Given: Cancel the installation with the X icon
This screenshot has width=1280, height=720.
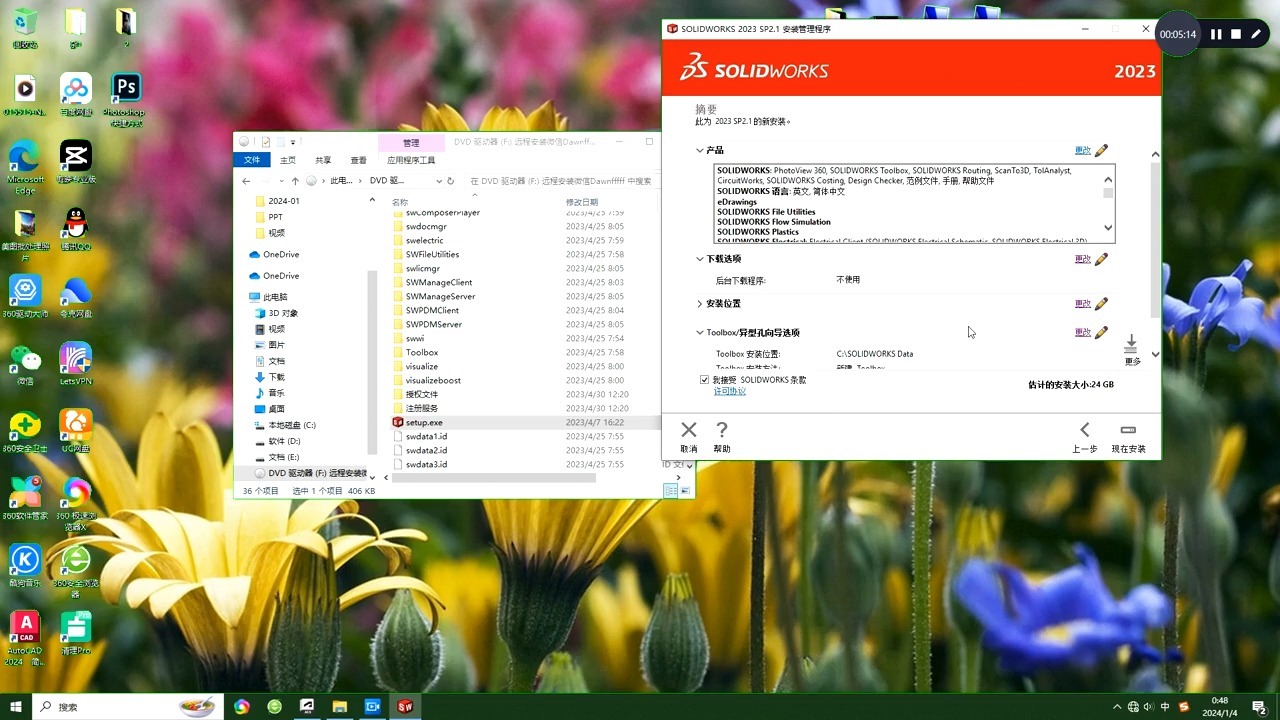Looking at the screenshot, I should [689, 430].
